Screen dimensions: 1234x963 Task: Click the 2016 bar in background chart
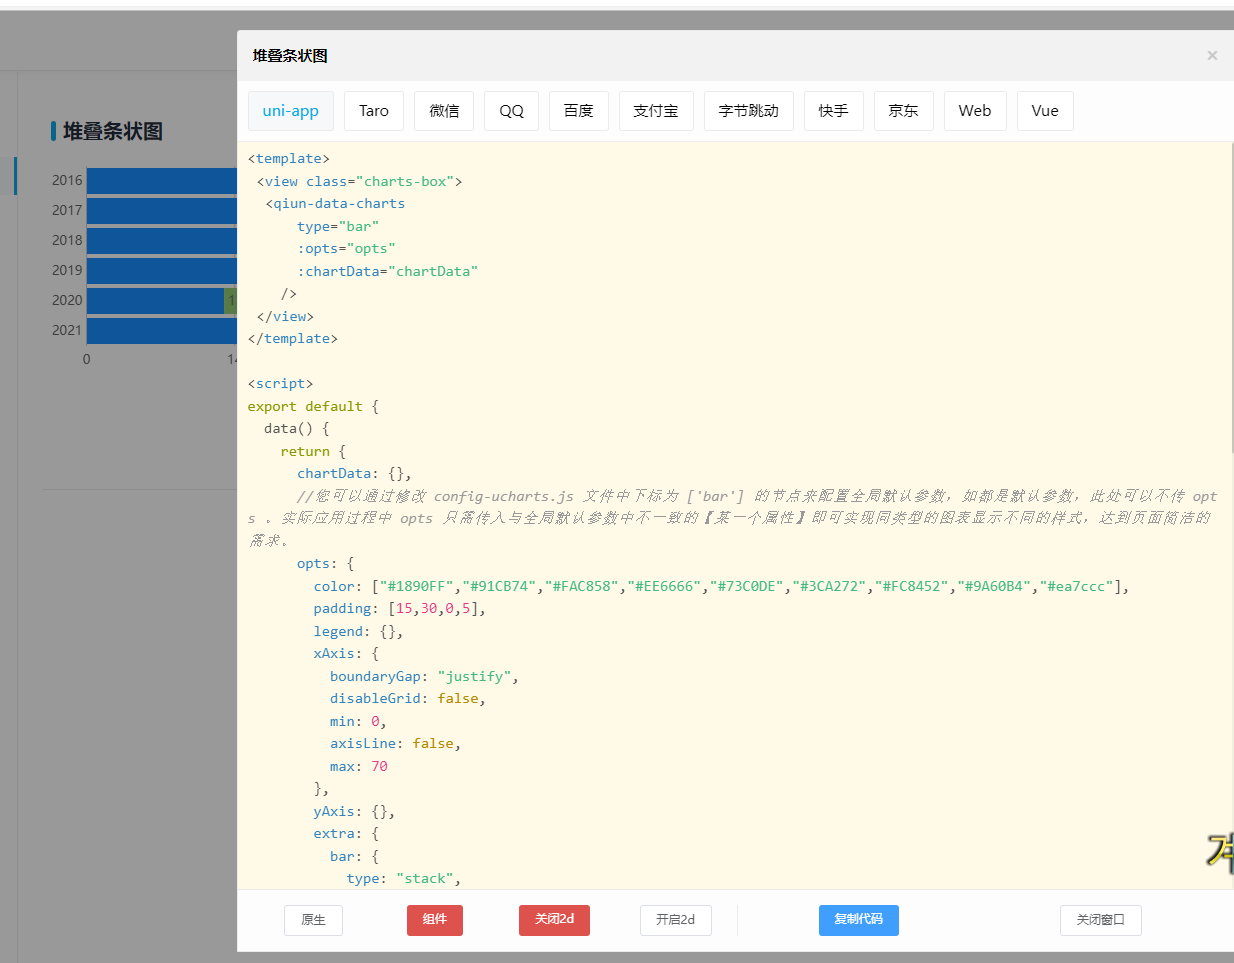click(162, 180)
